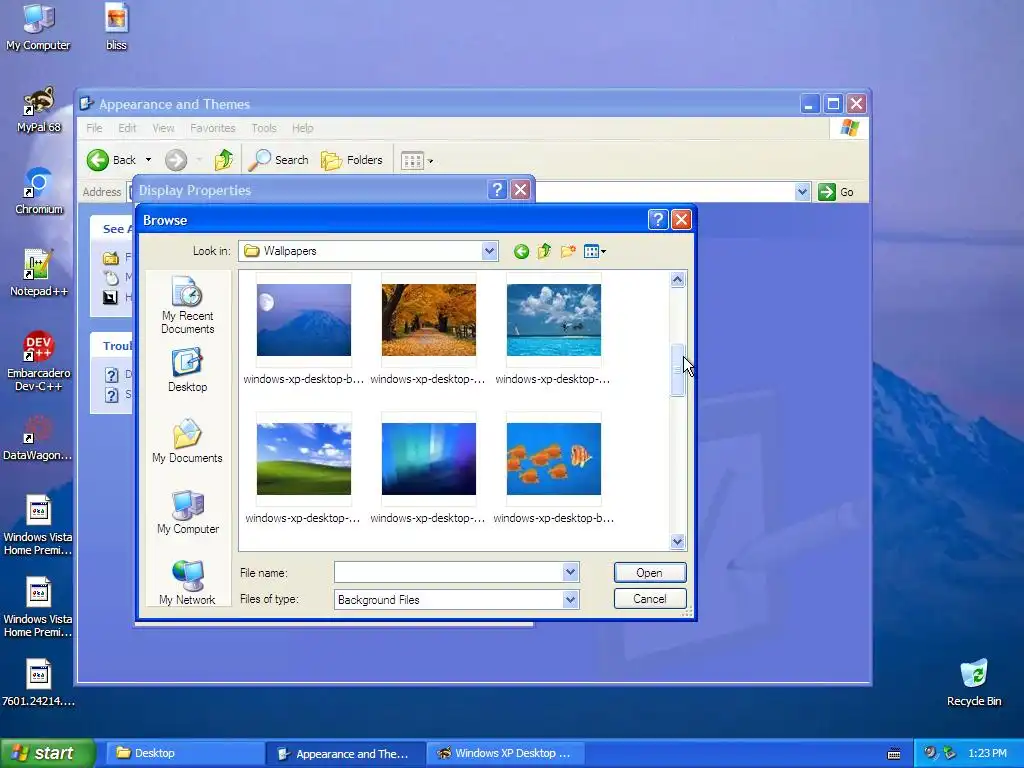Viewport: 1024px width, 768px height.
Task: Select the Recycle Bin icon
Action: 974,683
